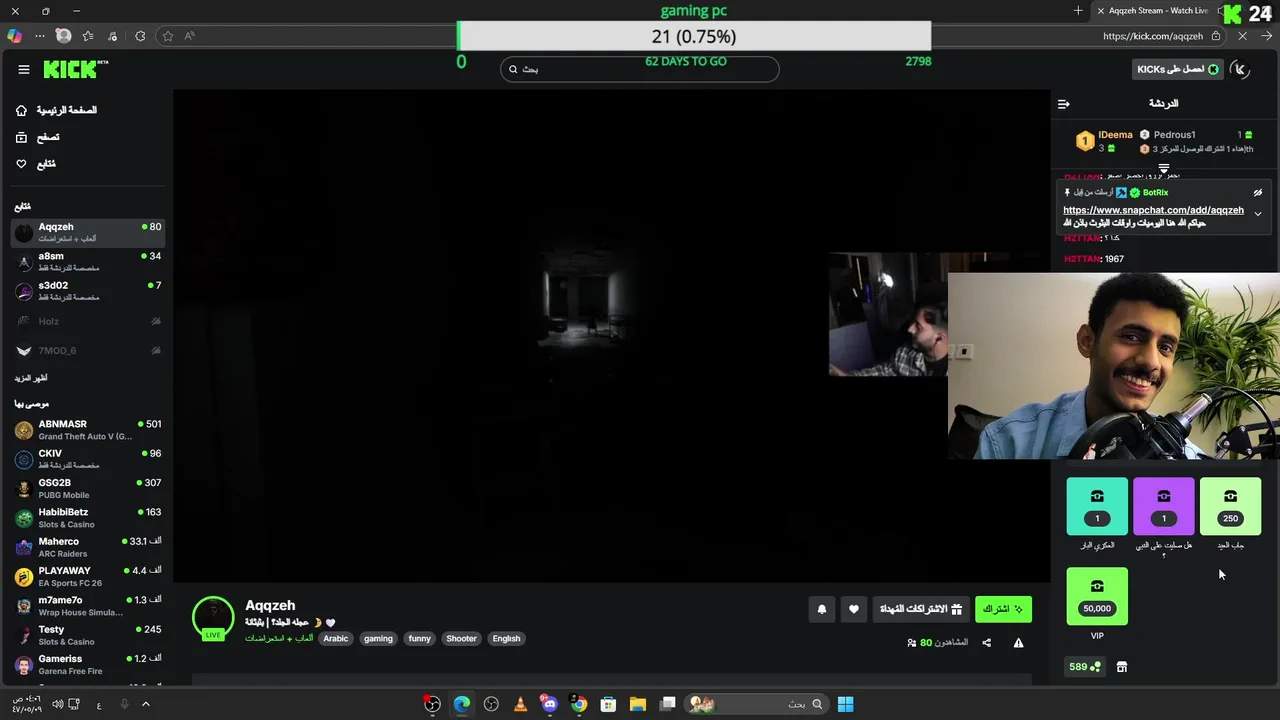
Task: Select the 50,000-point VIP reward
Action: pyautogui.click(x=1097, y=596)
